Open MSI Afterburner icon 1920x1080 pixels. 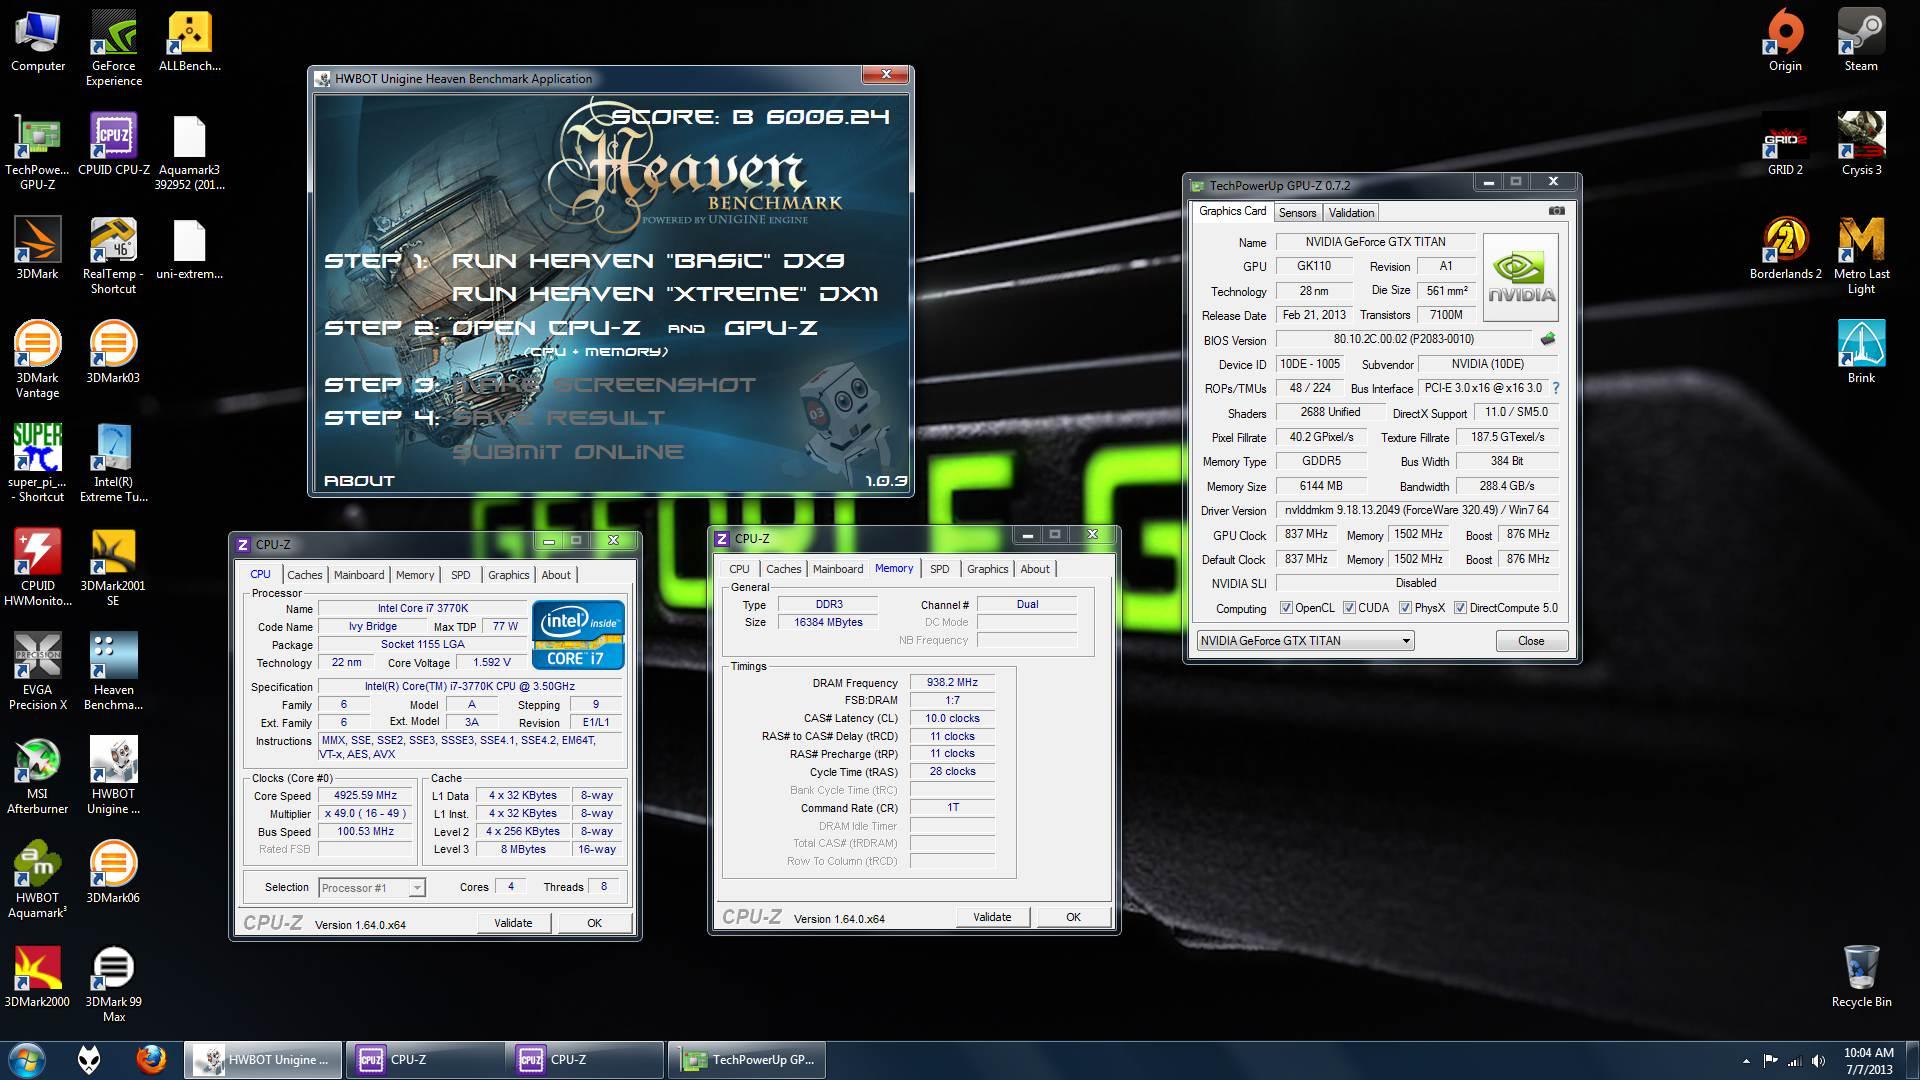pos(37,776)
